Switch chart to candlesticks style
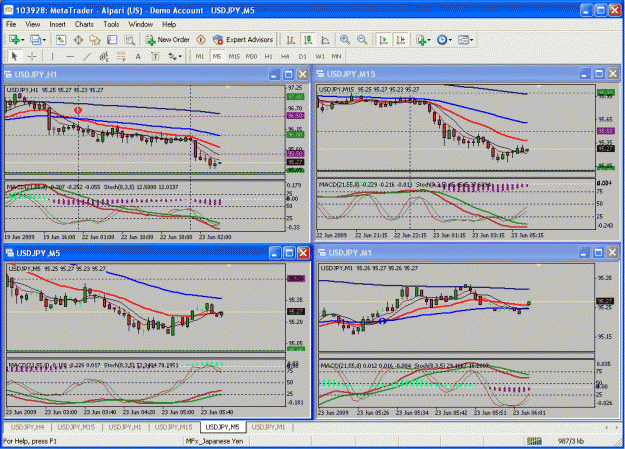Image resolution: width=625 pixels, height=449 pixels. tap(308, 39)
